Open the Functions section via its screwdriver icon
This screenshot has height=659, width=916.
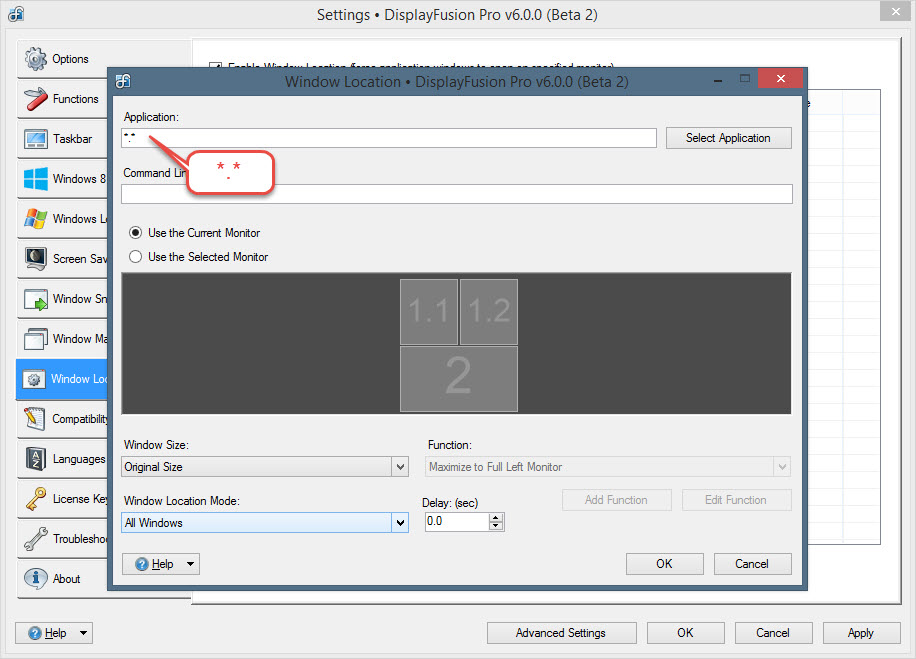pyautogui.click(x=36, y=99)
